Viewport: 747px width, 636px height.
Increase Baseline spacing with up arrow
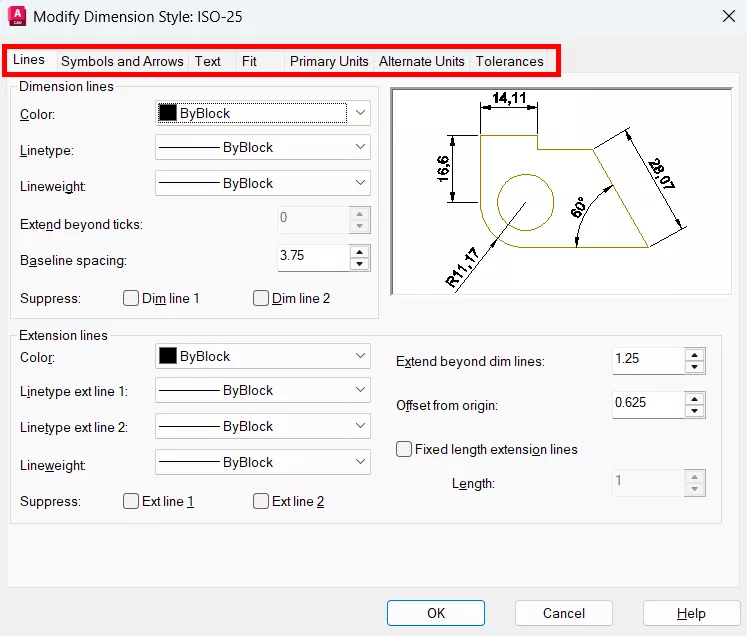pyautogui.click(x=360, y=250)
